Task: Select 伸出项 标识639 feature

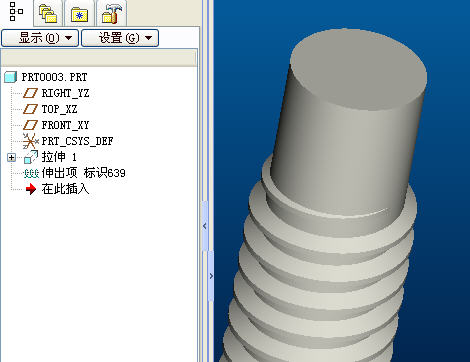Action: [83, 173]
